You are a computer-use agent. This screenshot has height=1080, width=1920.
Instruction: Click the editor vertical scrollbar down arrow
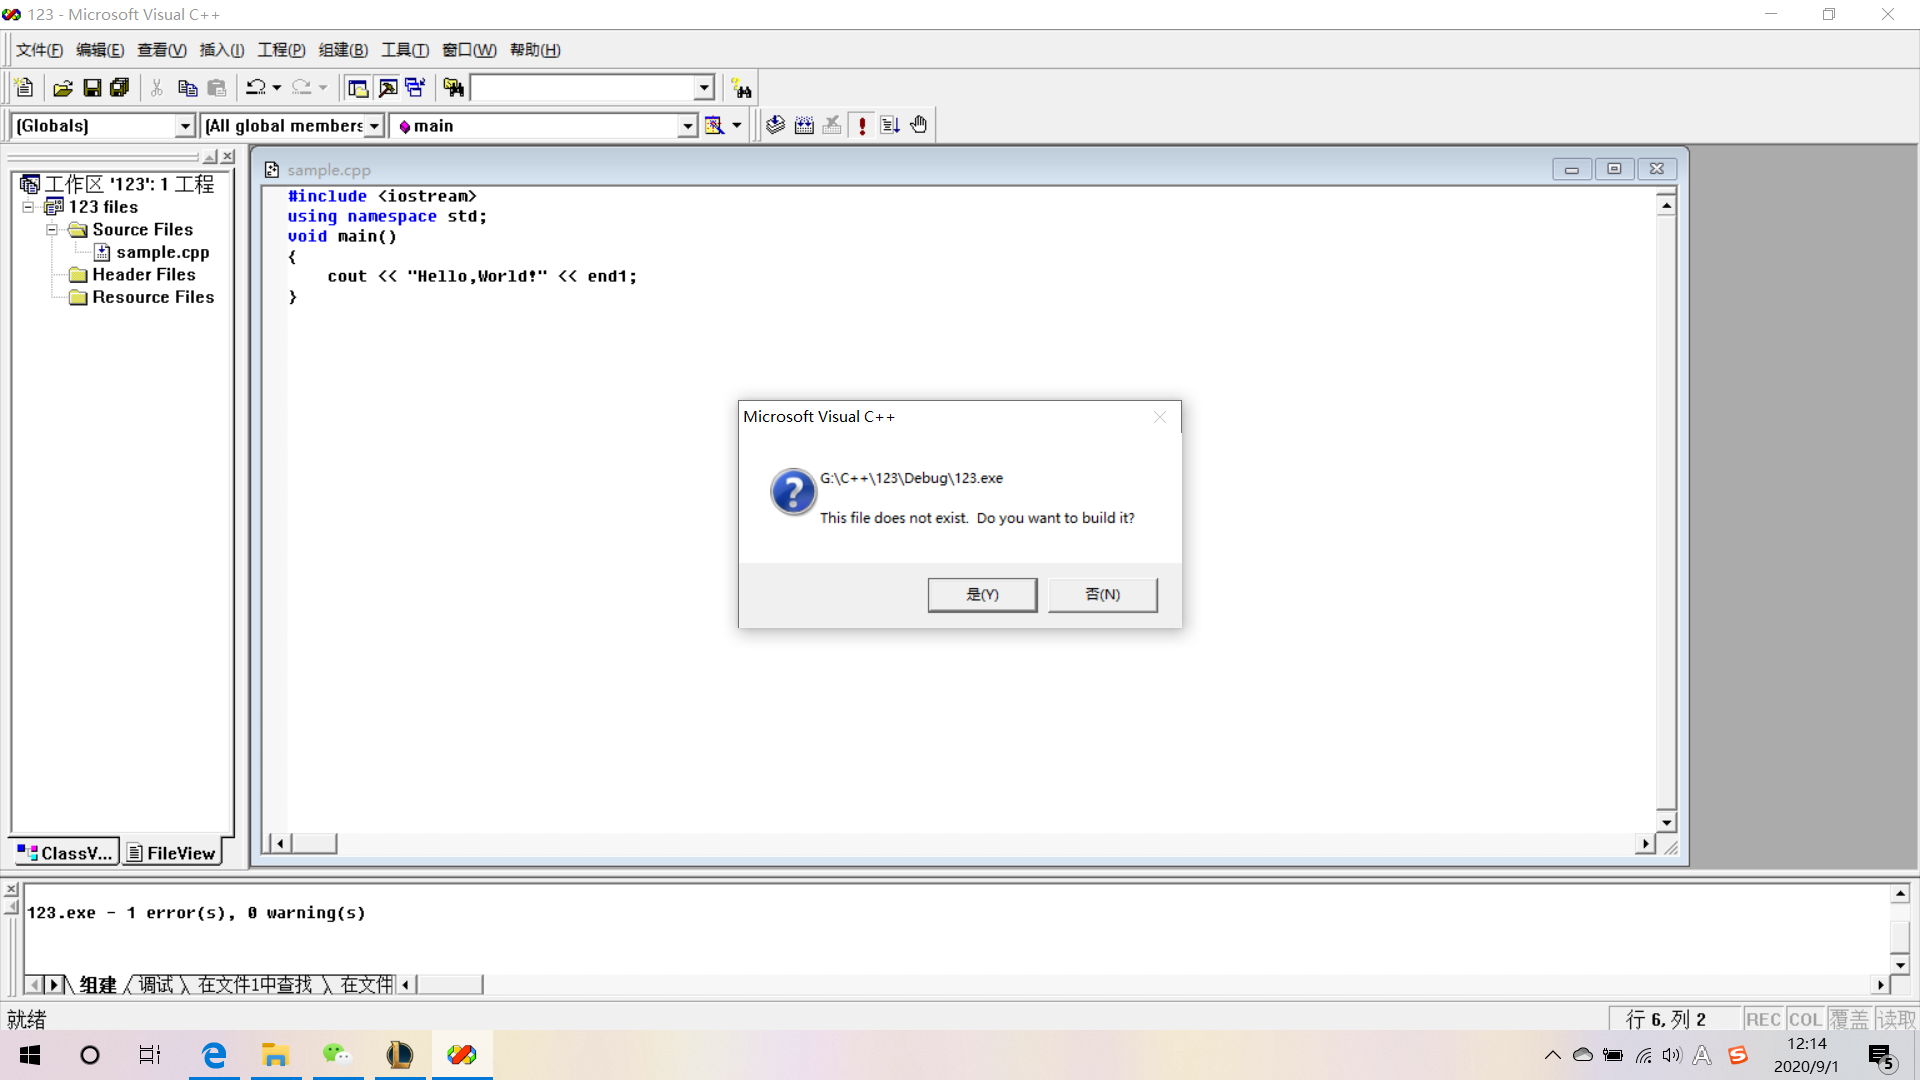1666,822
